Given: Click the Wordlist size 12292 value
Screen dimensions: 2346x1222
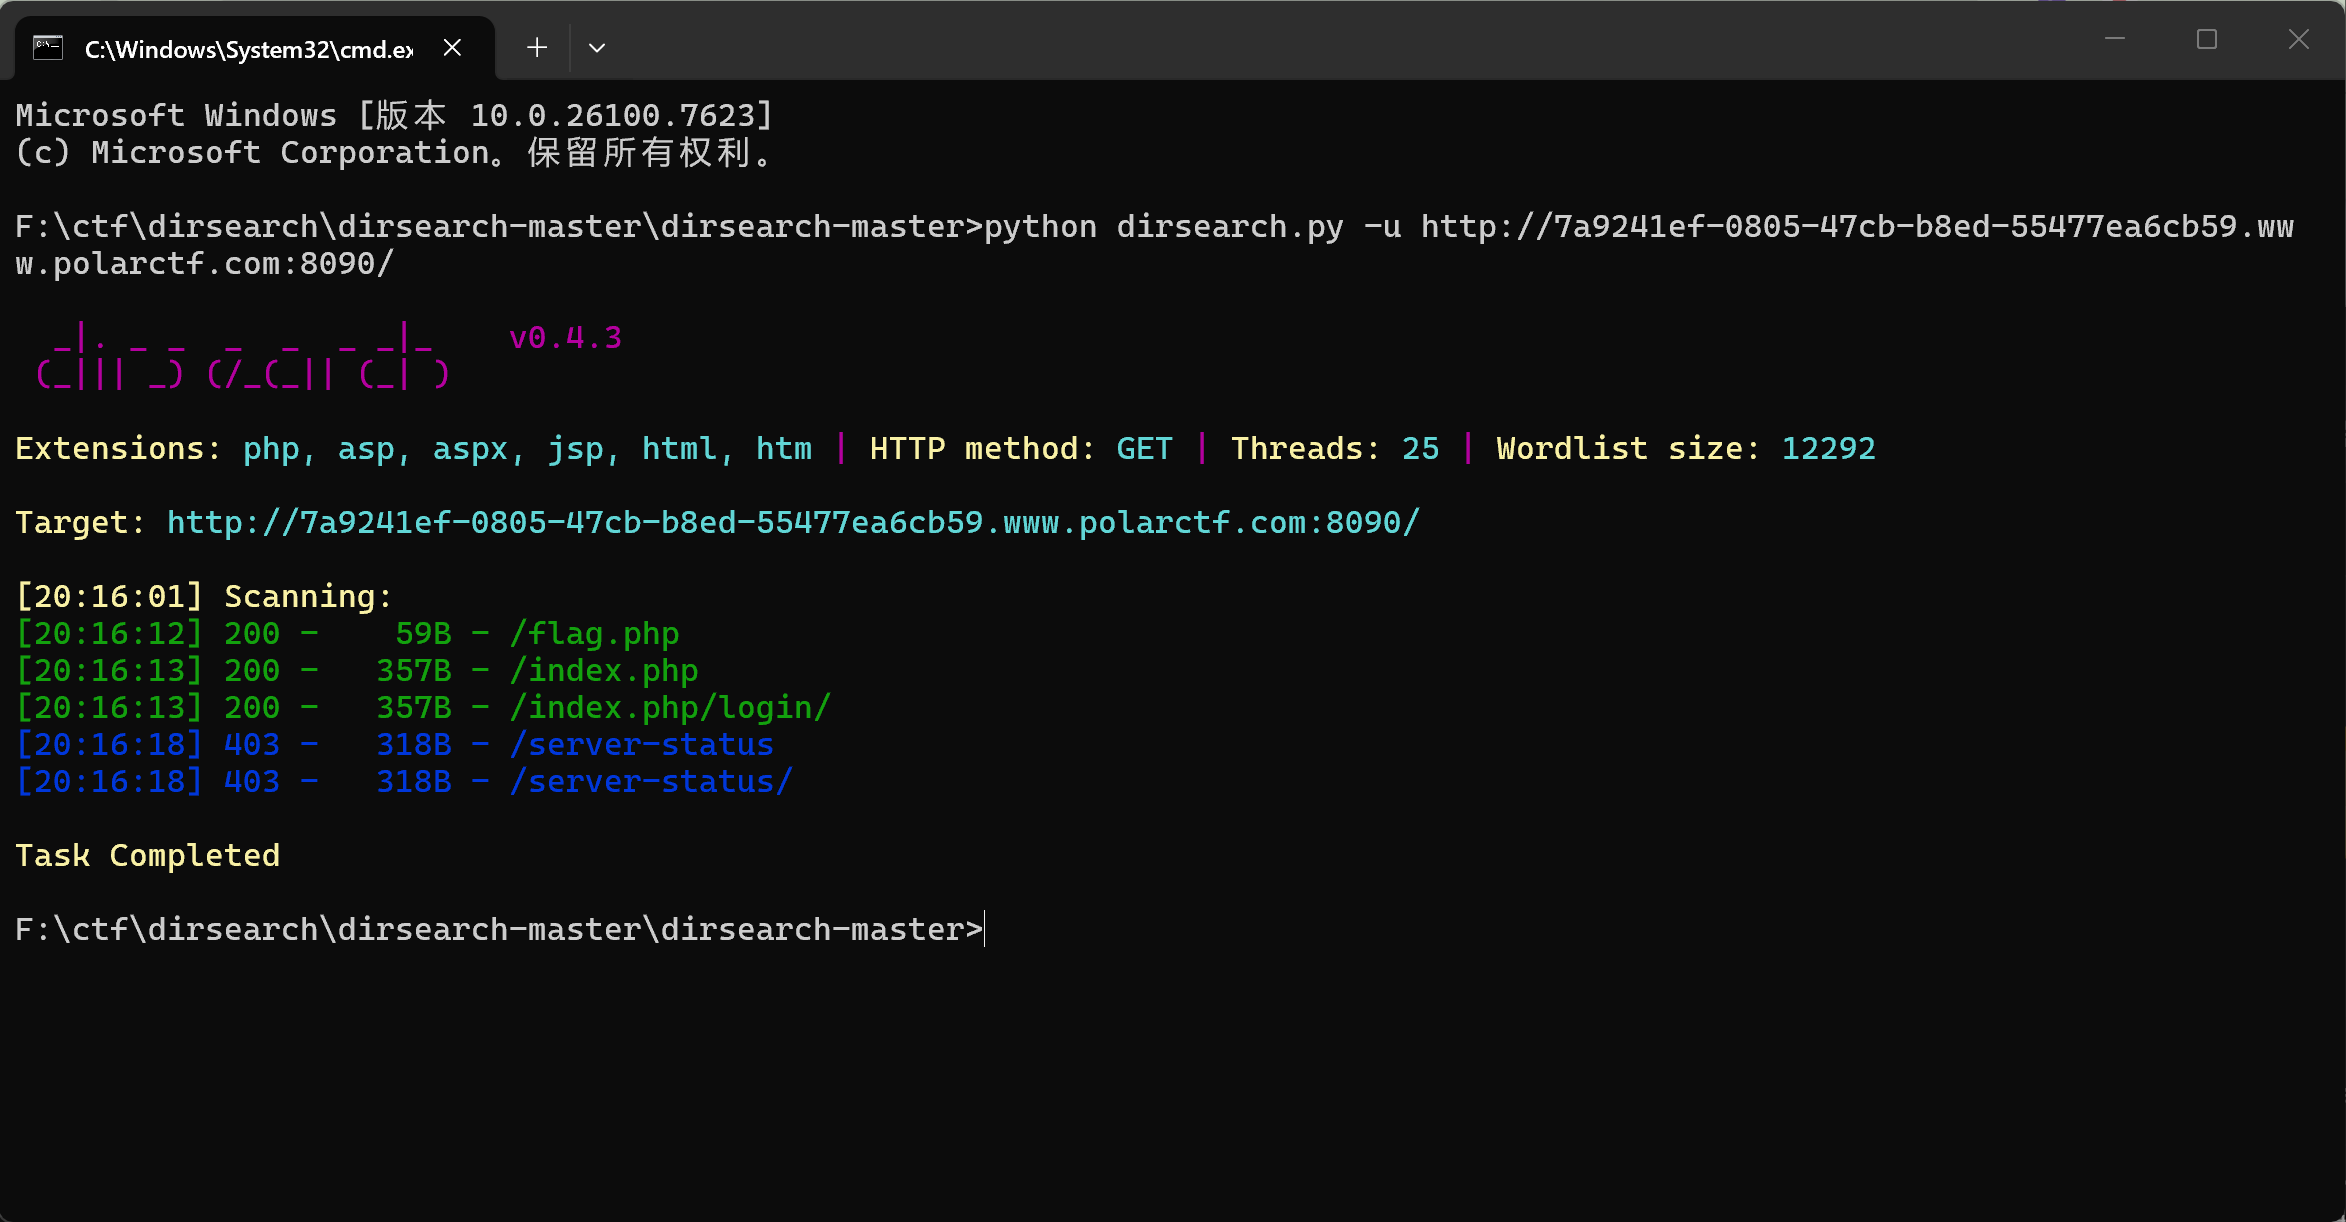Looking at the screenshot, I should (1828, 449).
